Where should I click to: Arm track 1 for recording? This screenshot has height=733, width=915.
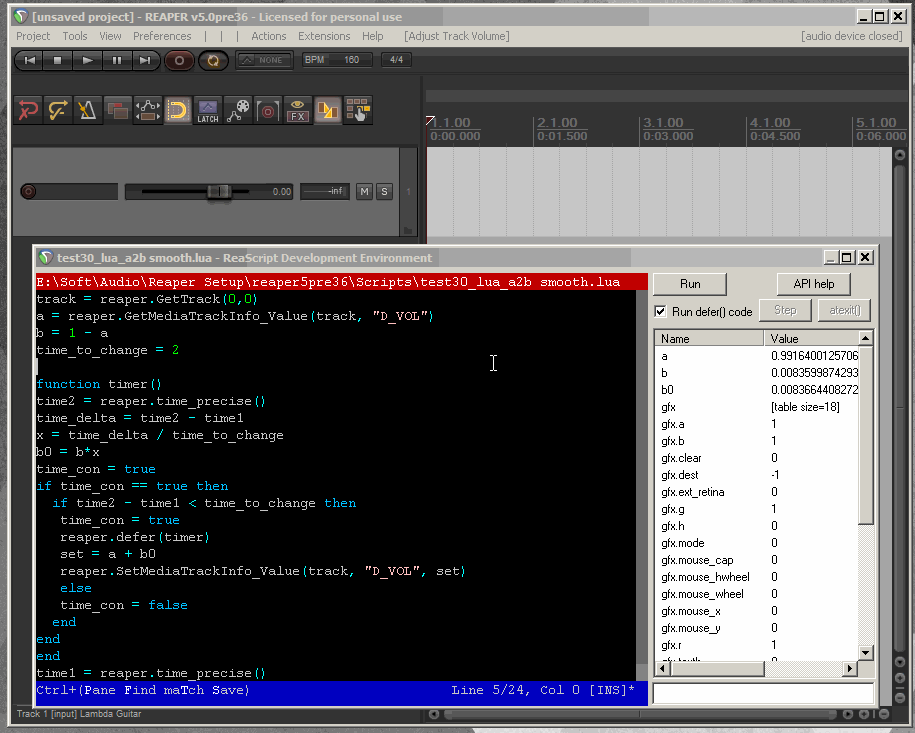pyautogui.click(x=29, y=191)
